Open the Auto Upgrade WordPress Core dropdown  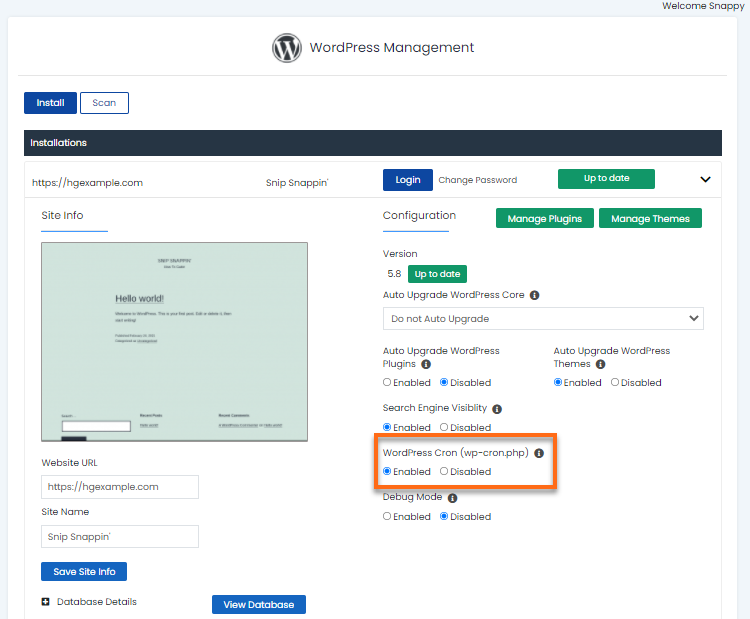(543, 319)
